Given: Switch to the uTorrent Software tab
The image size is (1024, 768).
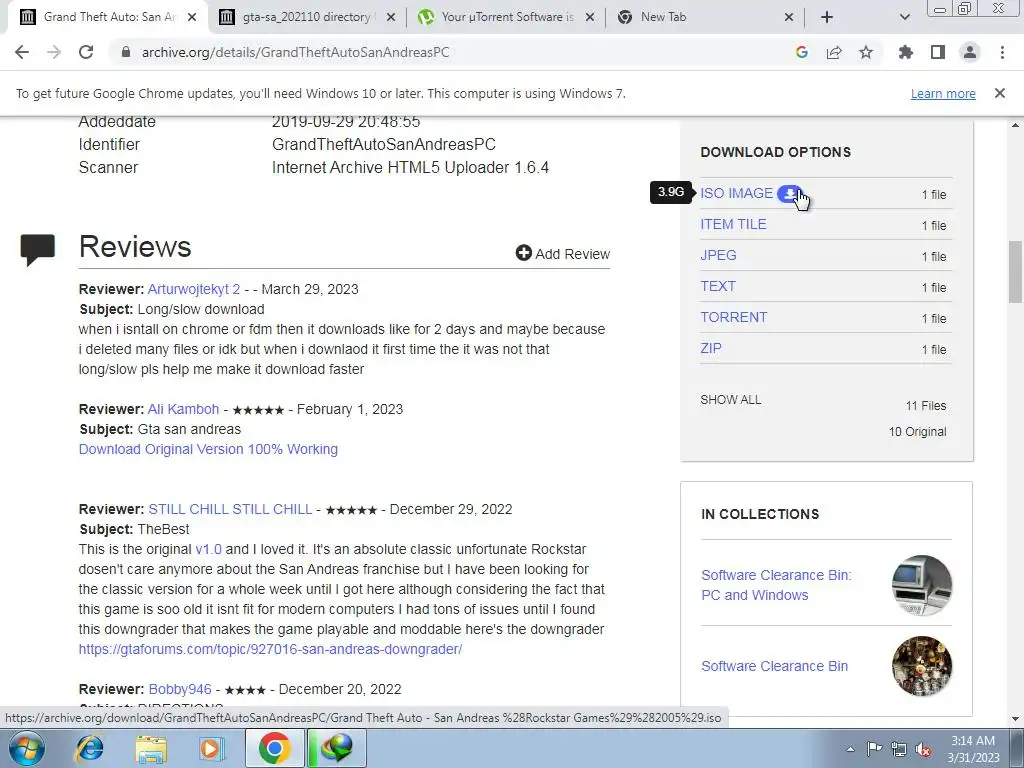Looking at the screenshot, I should [x=507, y=17].
